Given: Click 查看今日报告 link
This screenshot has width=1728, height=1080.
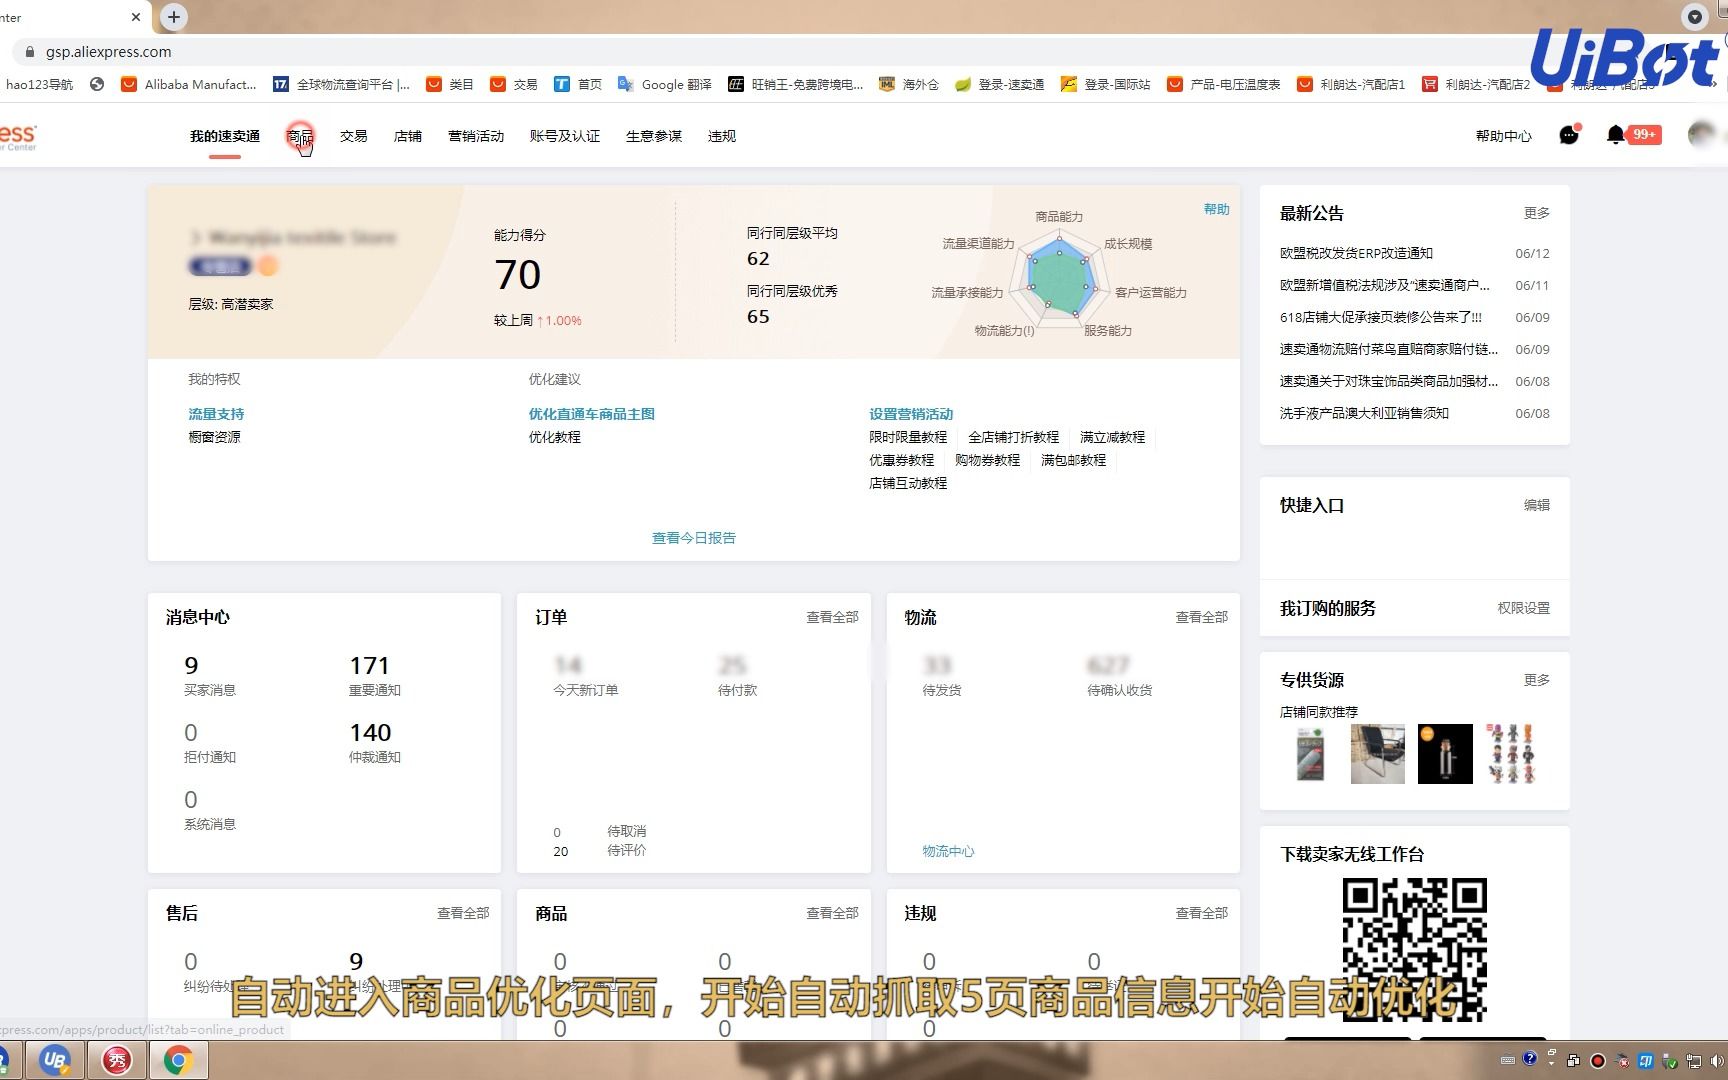Looking at the screenshot, I should 694,538.
